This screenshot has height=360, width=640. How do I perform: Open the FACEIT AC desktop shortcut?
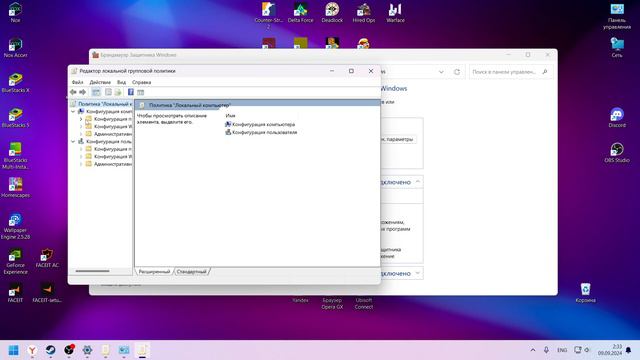pyautogui.click(x=47, y=258)
